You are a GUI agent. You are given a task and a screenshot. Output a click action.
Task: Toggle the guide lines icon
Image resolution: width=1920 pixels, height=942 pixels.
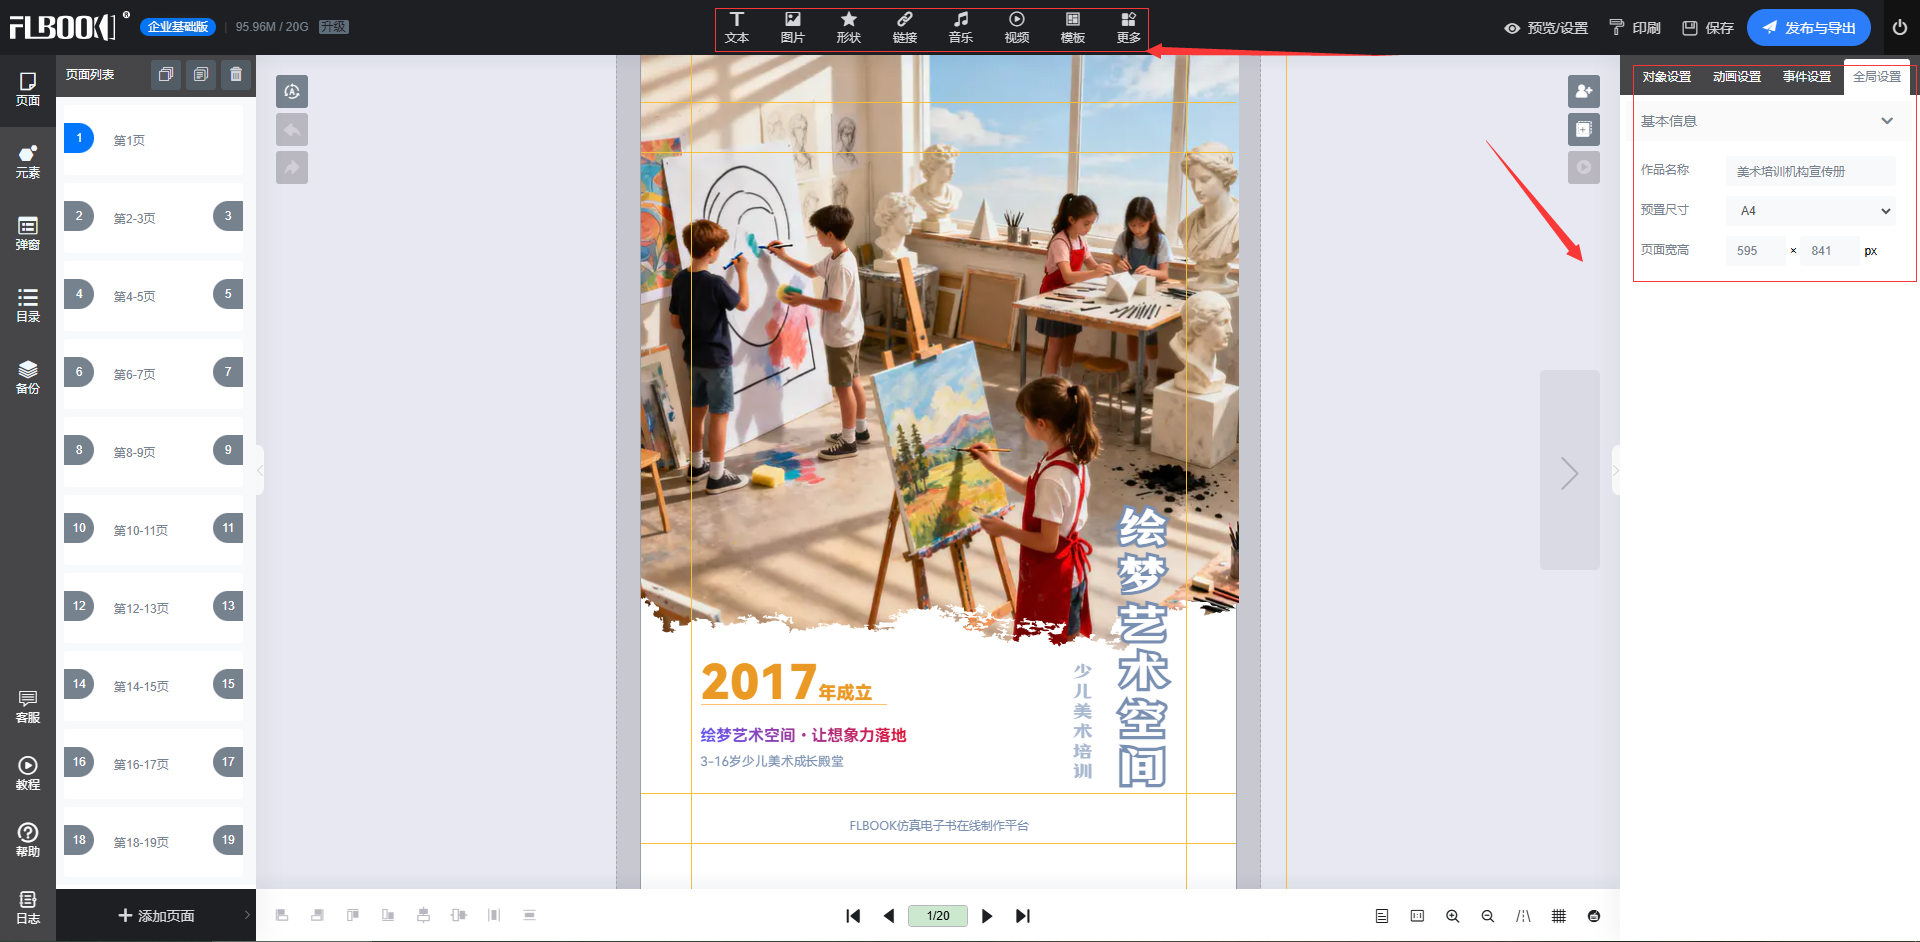[1523, 916]
